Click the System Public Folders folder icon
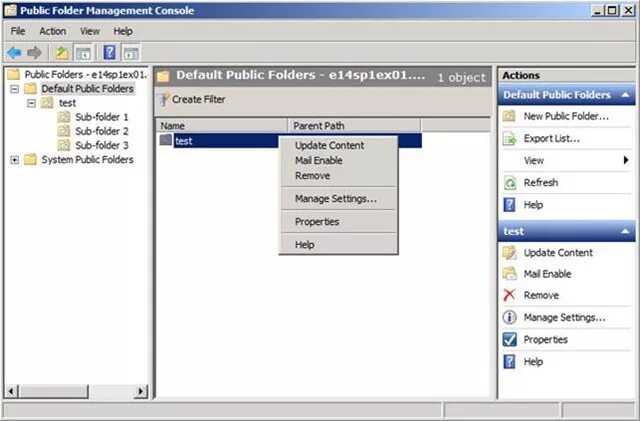This screenshot has width=640, height=421. click(30, 159)
